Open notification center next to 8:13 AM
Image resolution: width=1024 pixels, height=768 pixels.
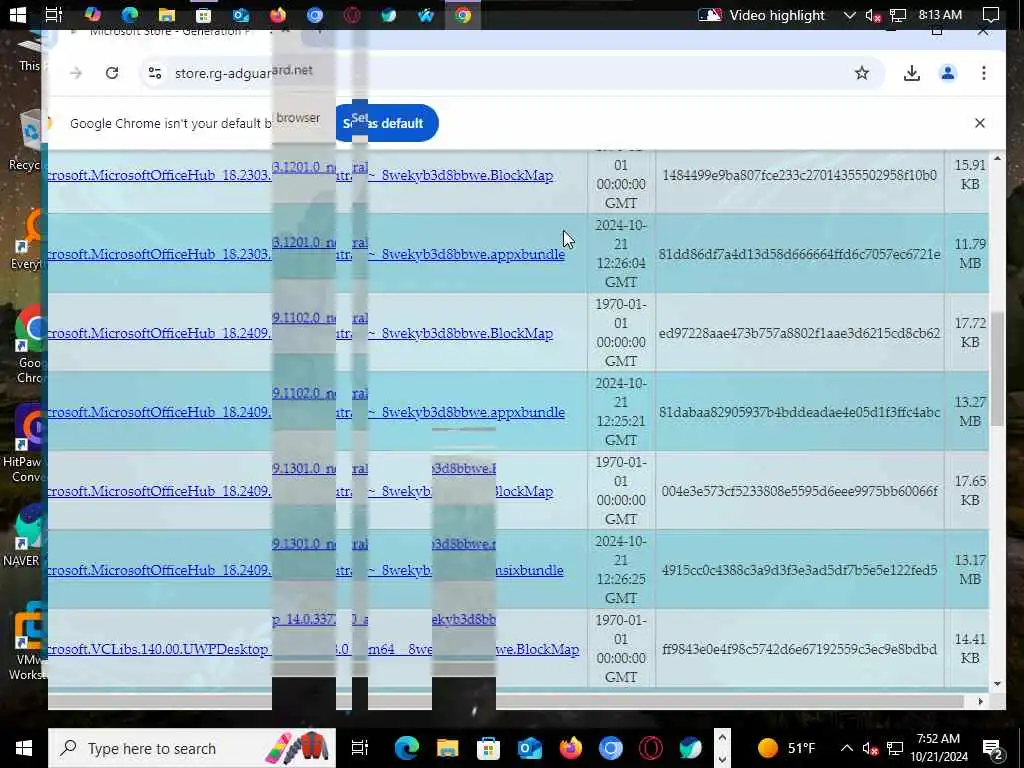click(x=991, y=14)
